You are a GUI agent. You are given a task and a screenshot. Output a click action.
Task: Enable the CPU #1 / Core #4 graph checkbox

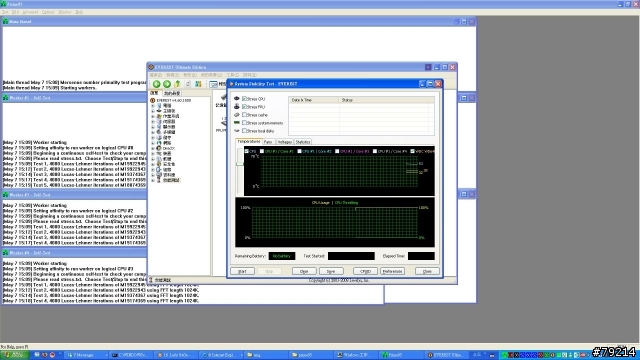[x=375, y=151]
